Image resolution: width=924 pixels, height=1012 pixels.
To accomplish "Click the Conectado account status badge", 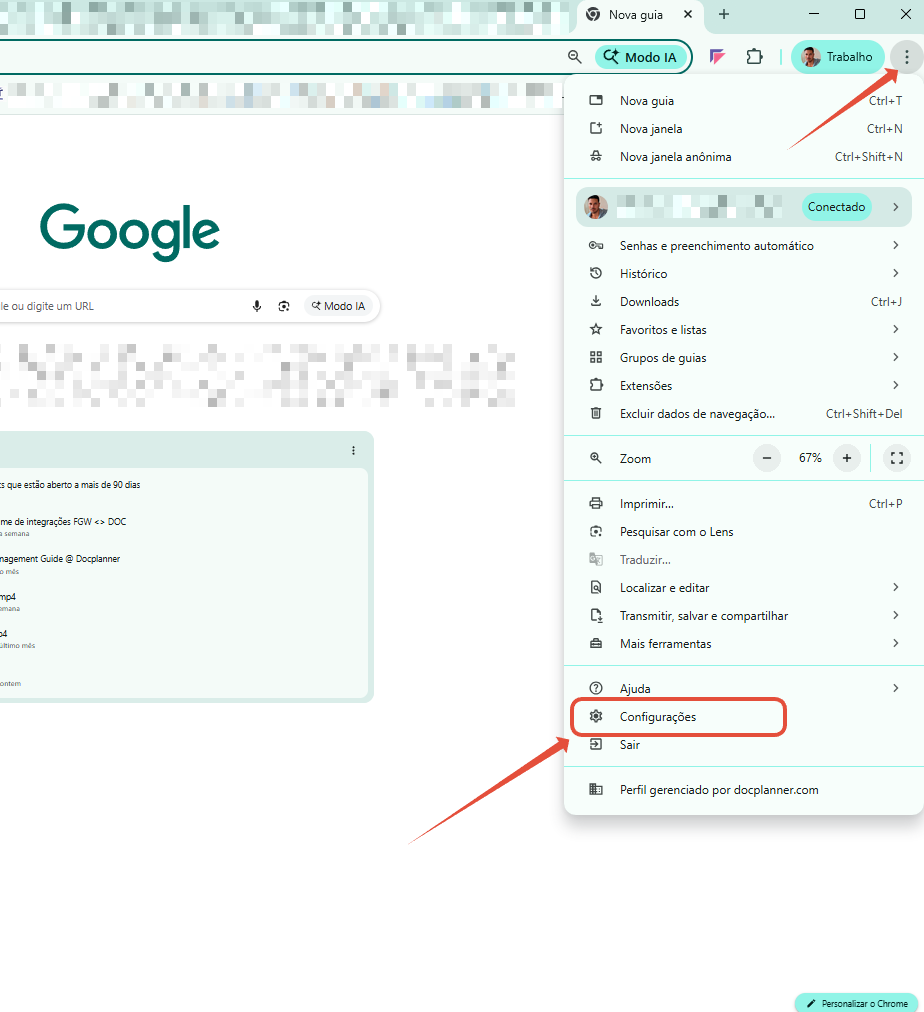I will [836, 207].
